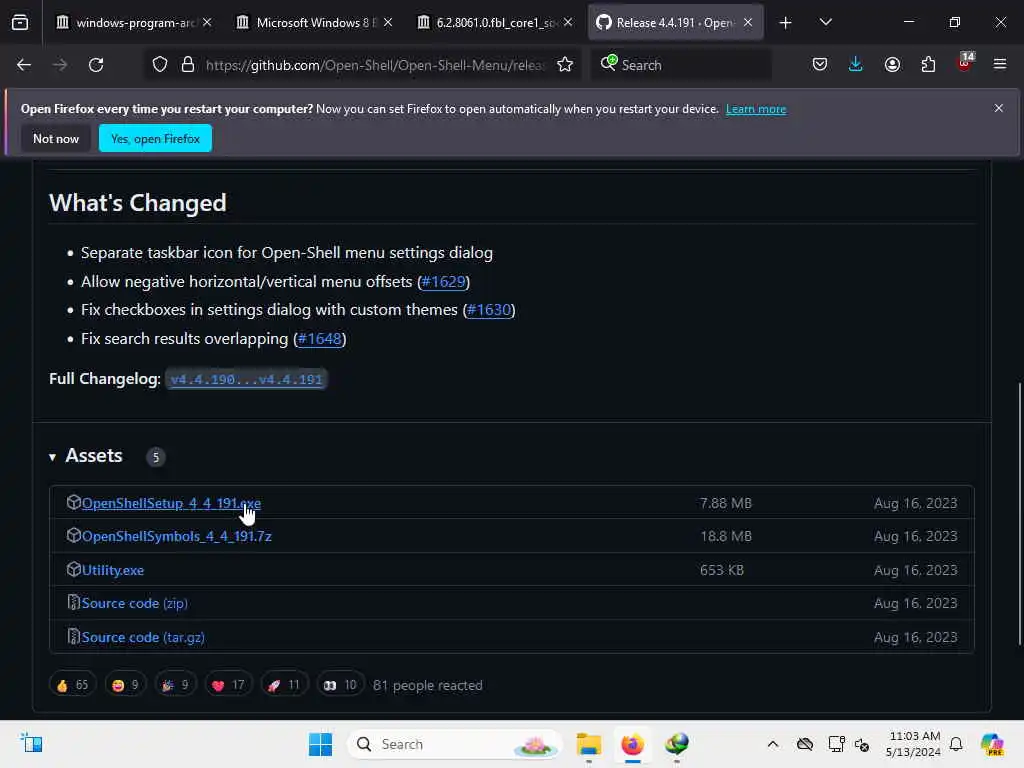Open a new tab

click(786, 23)
